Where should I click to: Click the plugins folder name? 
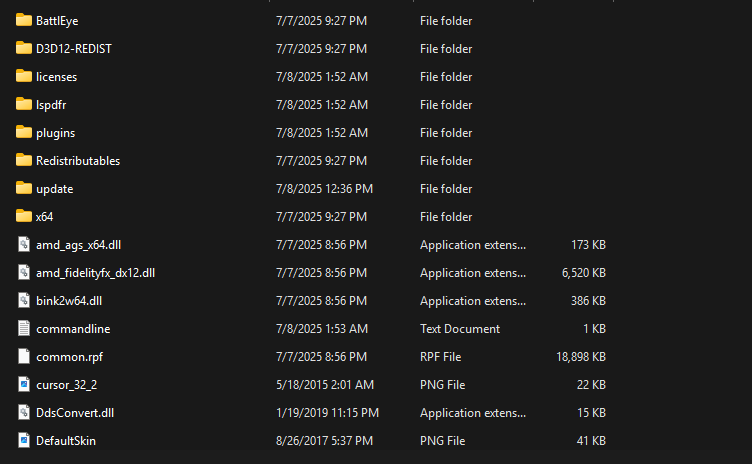tap(55, 132)
